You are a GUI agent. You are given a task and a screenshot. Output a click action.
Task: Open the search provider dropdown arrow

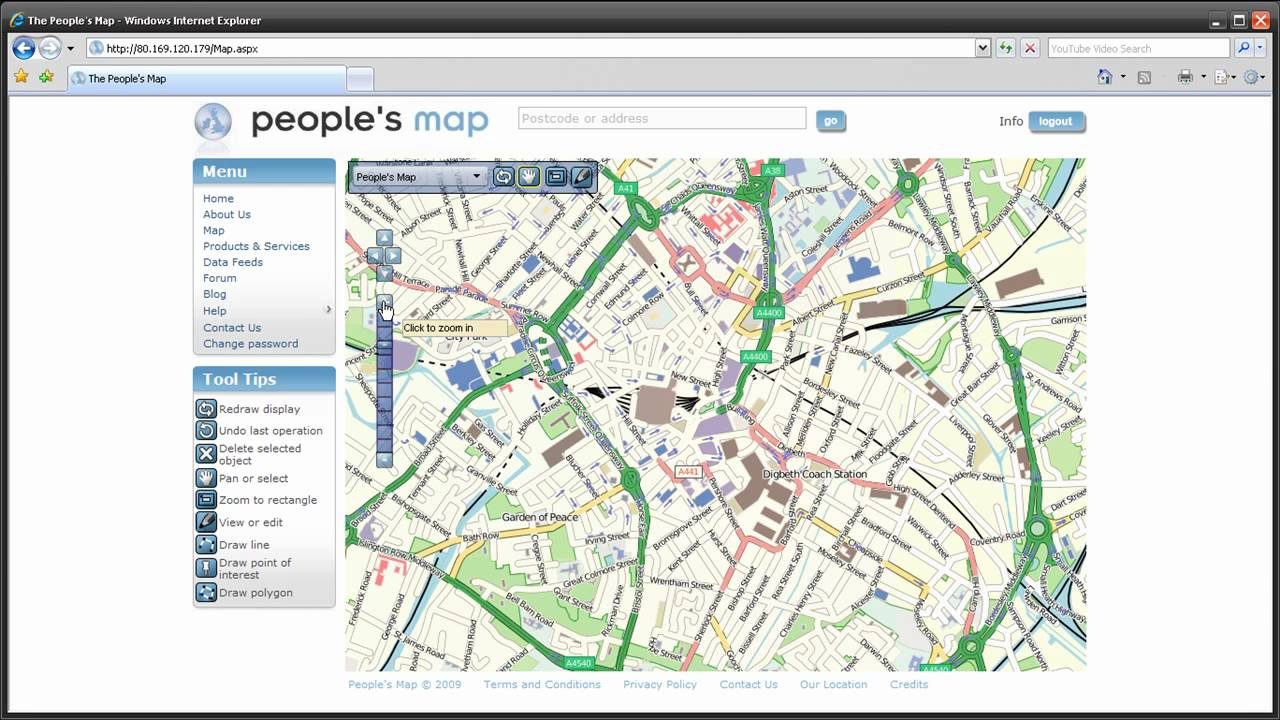tap(1261, 48)
